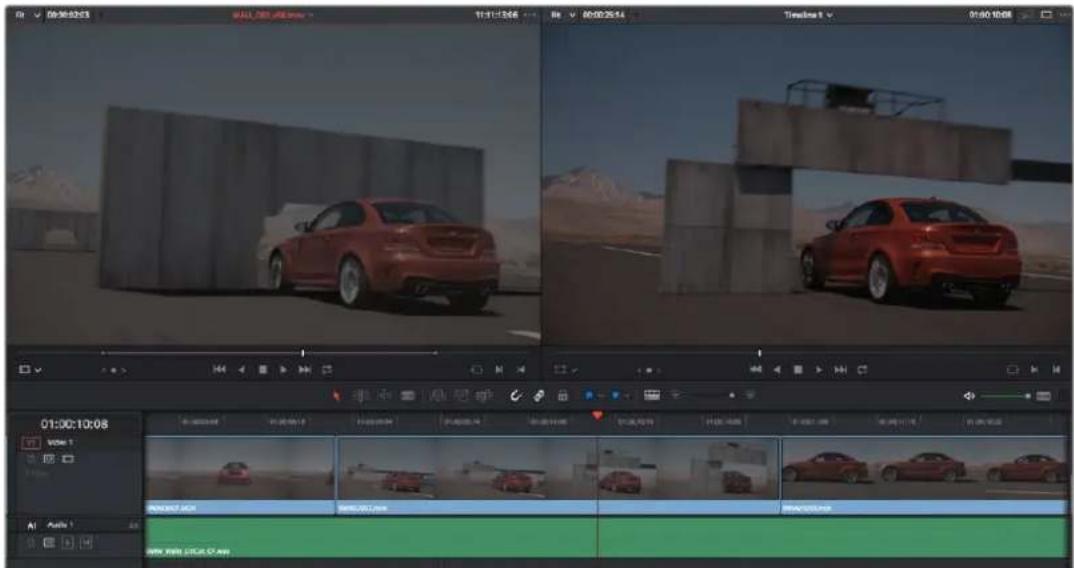Screen dimensions: 1074x568
Task: Mute the monitor speaker icon
Action: (x=969, y=396)
